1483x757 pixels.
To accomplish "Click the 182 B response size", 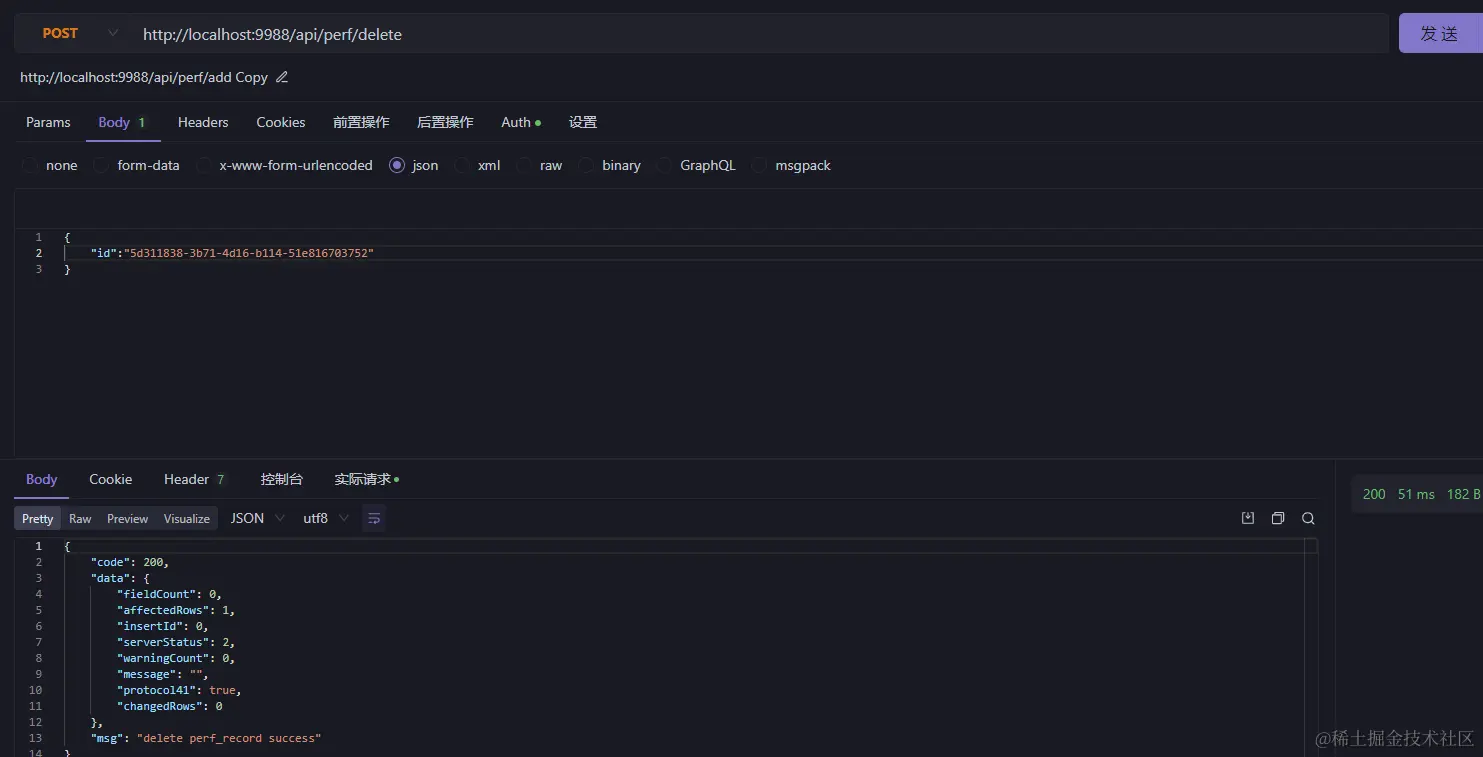I will pos(1463,494).
